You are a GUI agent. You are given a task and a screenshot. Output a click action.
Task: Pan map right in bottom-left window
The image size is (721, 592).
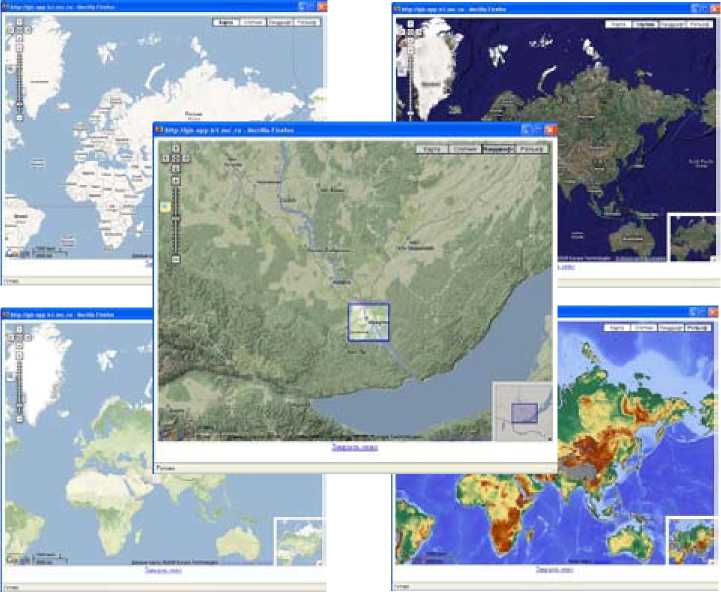click(28, 338)
